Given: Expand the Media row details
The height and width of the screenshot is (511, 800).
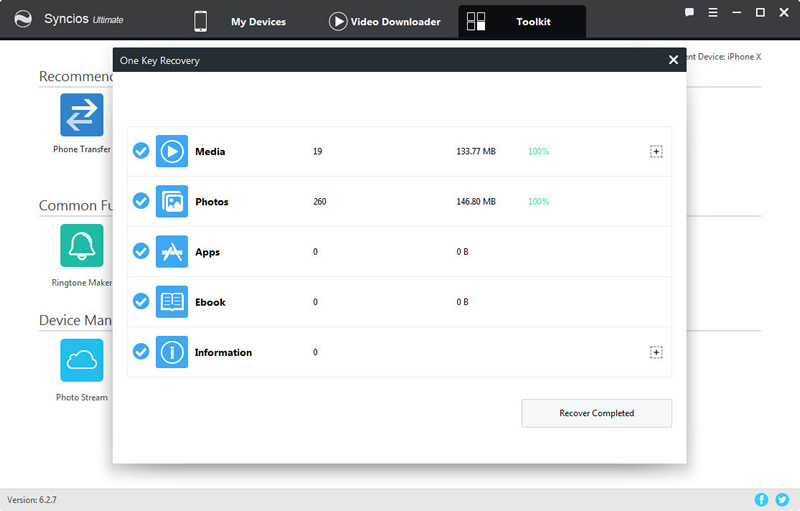Looking at the screenshot, I should click(656, 151).
